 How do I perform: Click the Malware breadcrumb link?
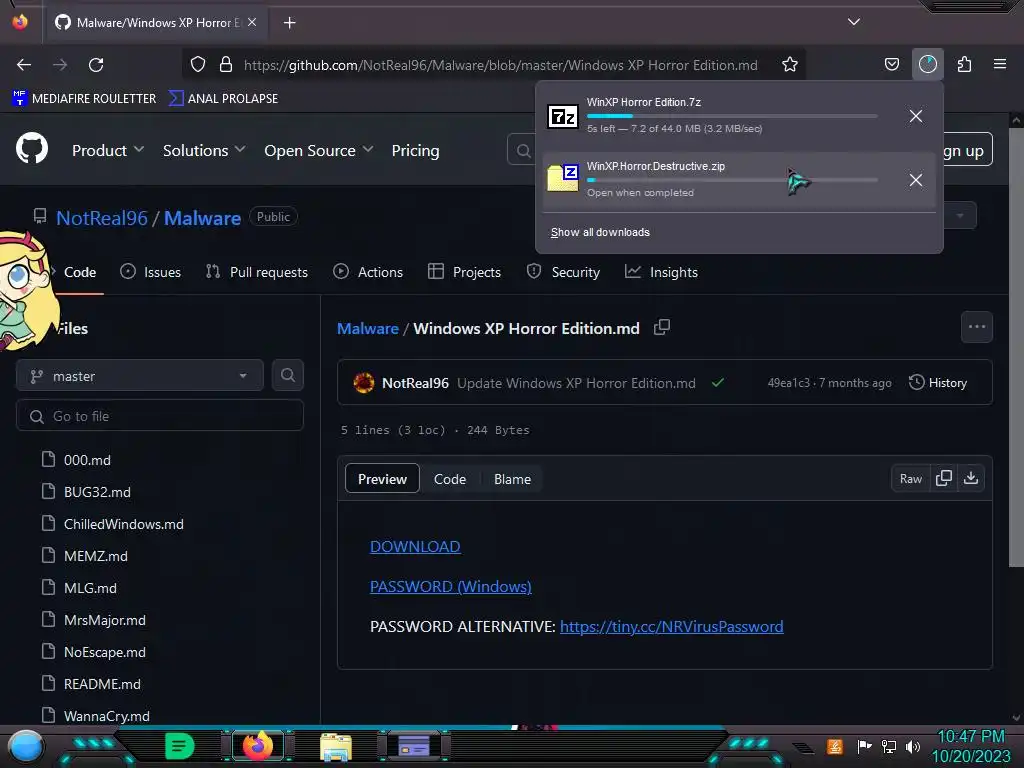tap(368, 328)
